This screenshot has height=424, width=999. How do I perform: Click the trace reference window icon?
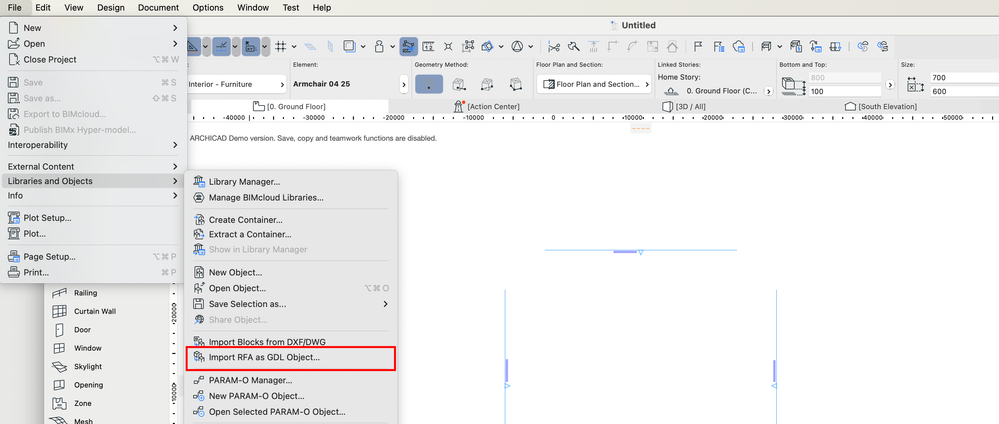click(349, 47)
